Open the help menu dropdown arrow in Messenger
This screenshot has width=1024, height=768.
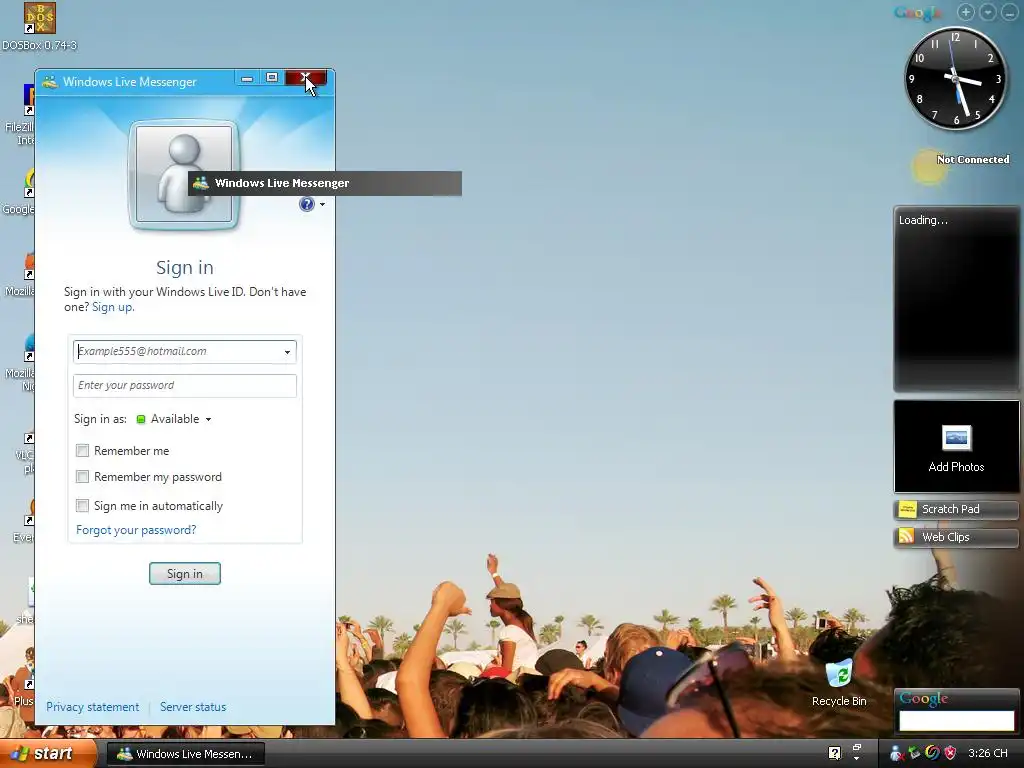323,204
